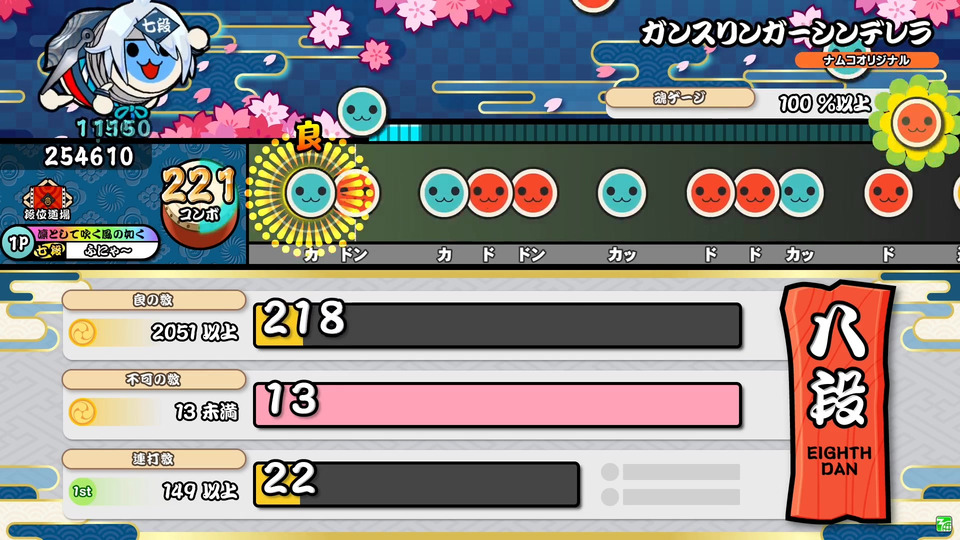The image size is (960, 540).
Task: Select the 連打数 condition label
Action: click(154, 459)
